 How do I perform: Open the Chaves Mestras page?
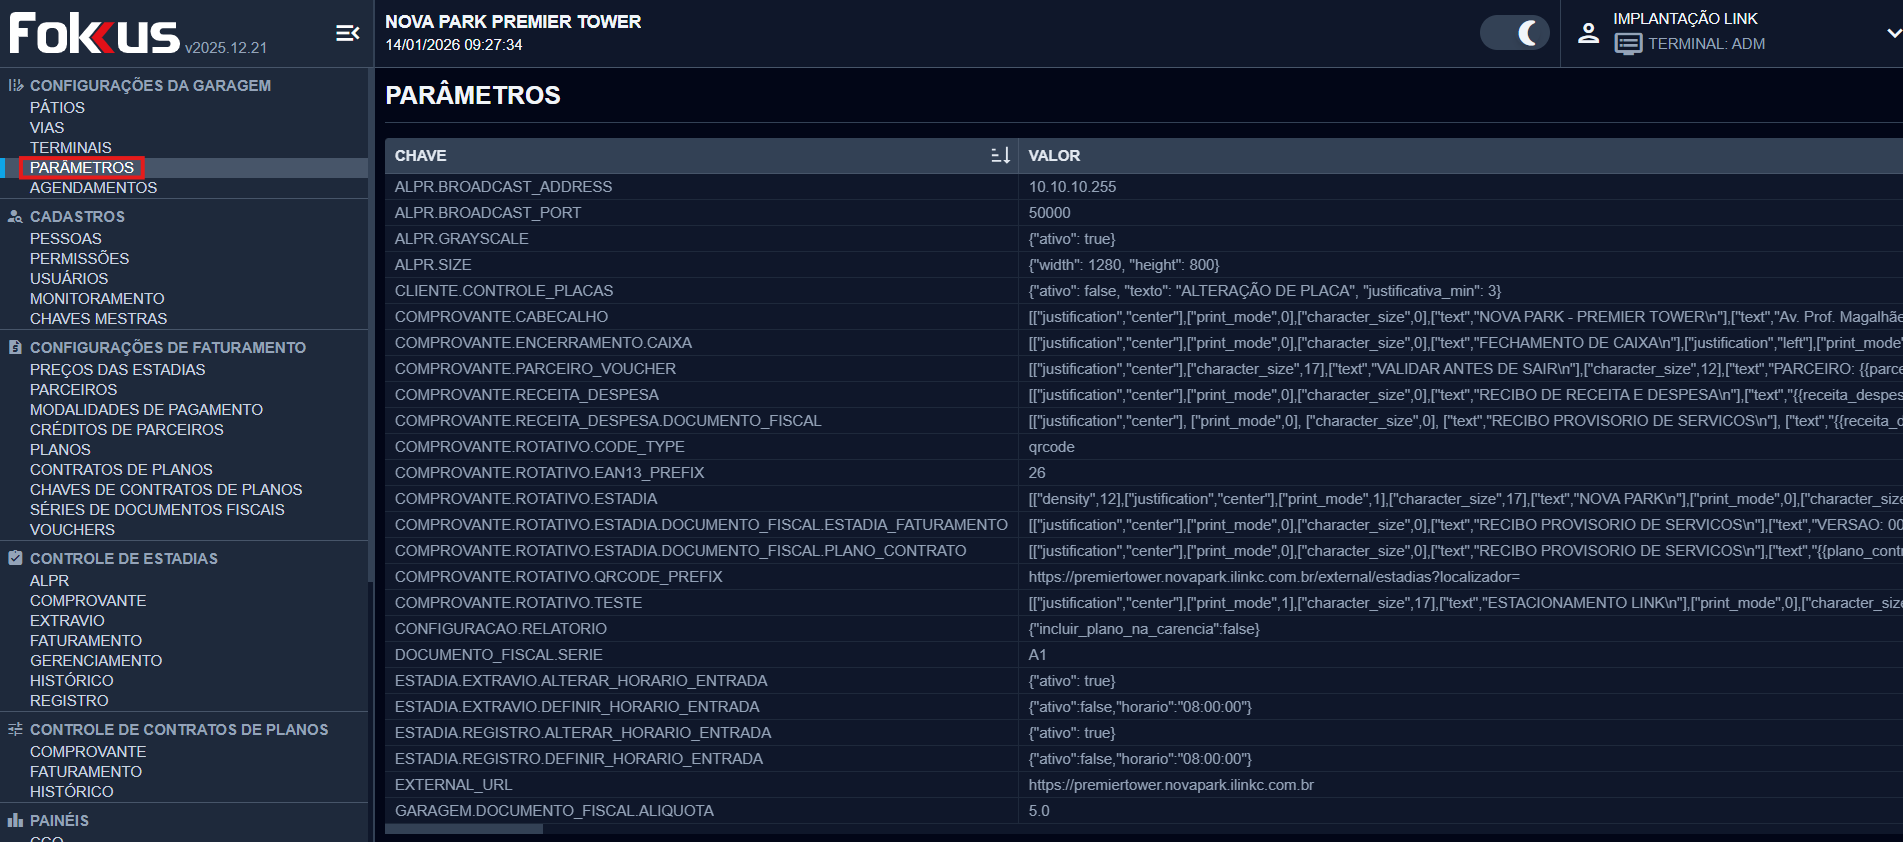coord(98,318)
